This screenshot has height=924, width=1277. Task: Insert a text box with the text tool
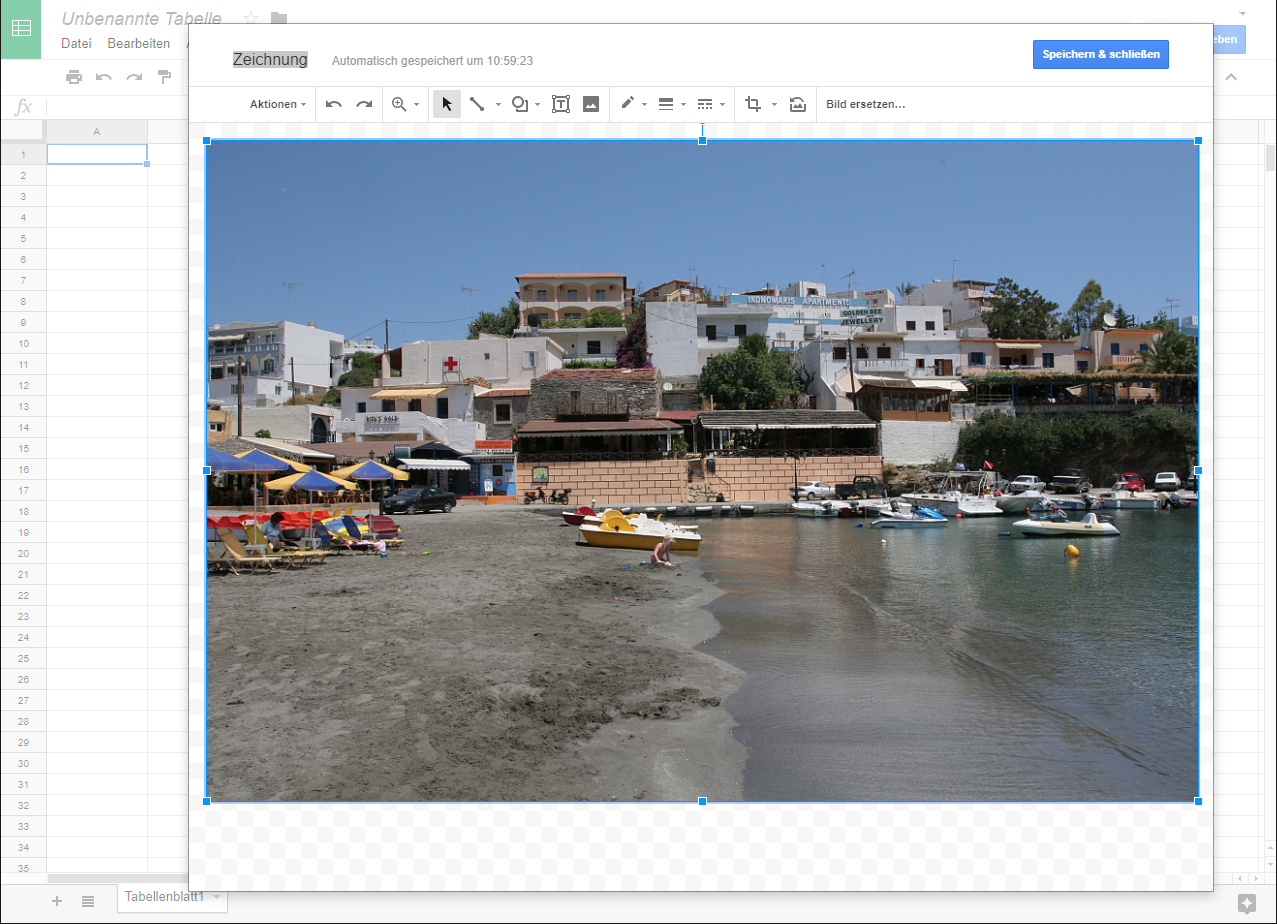[x=561, y=104]
